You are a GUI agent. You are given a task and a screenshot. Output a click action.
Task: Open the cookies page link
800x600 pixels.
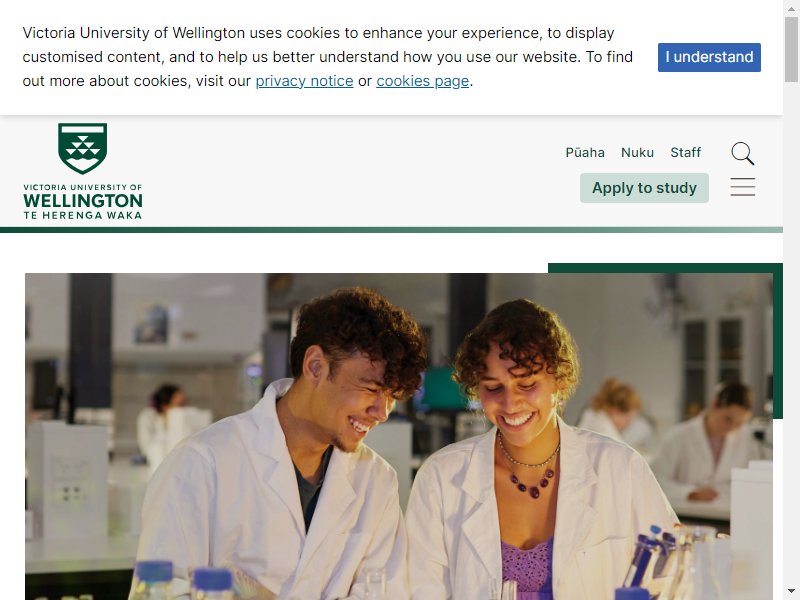422,81
